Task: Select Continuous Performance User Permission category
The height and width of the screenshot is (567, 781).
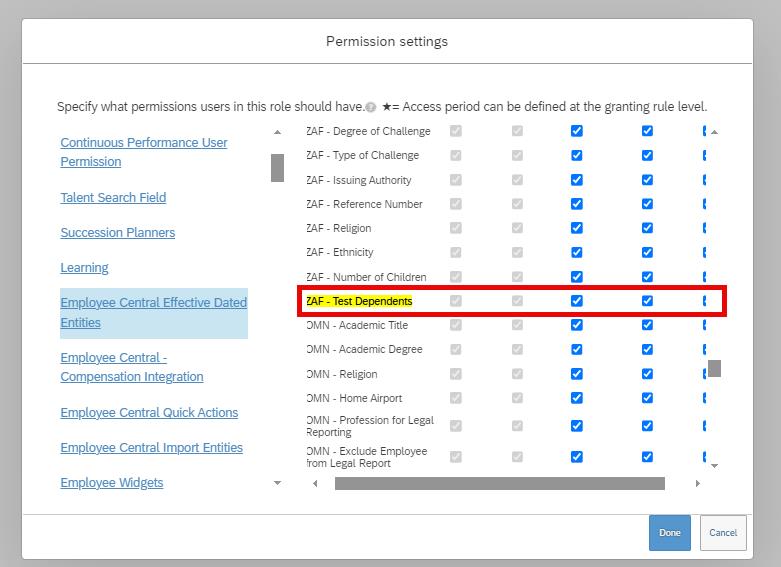Action: 143,152
